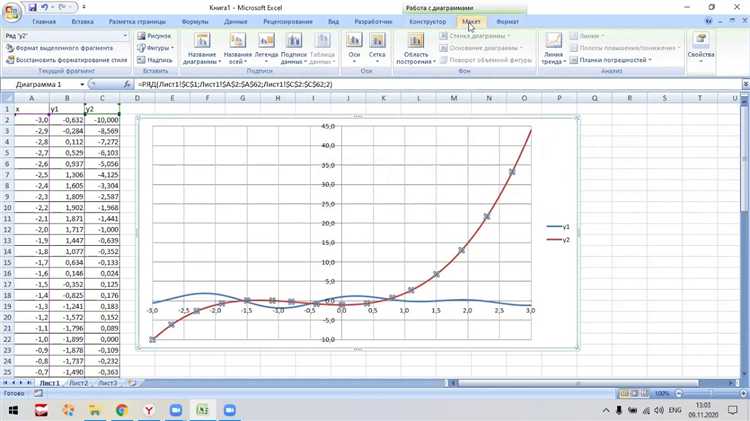The image size is (750, 421).
Task: Switch to Page Layout view in status bar
Action: coord(634,394)
